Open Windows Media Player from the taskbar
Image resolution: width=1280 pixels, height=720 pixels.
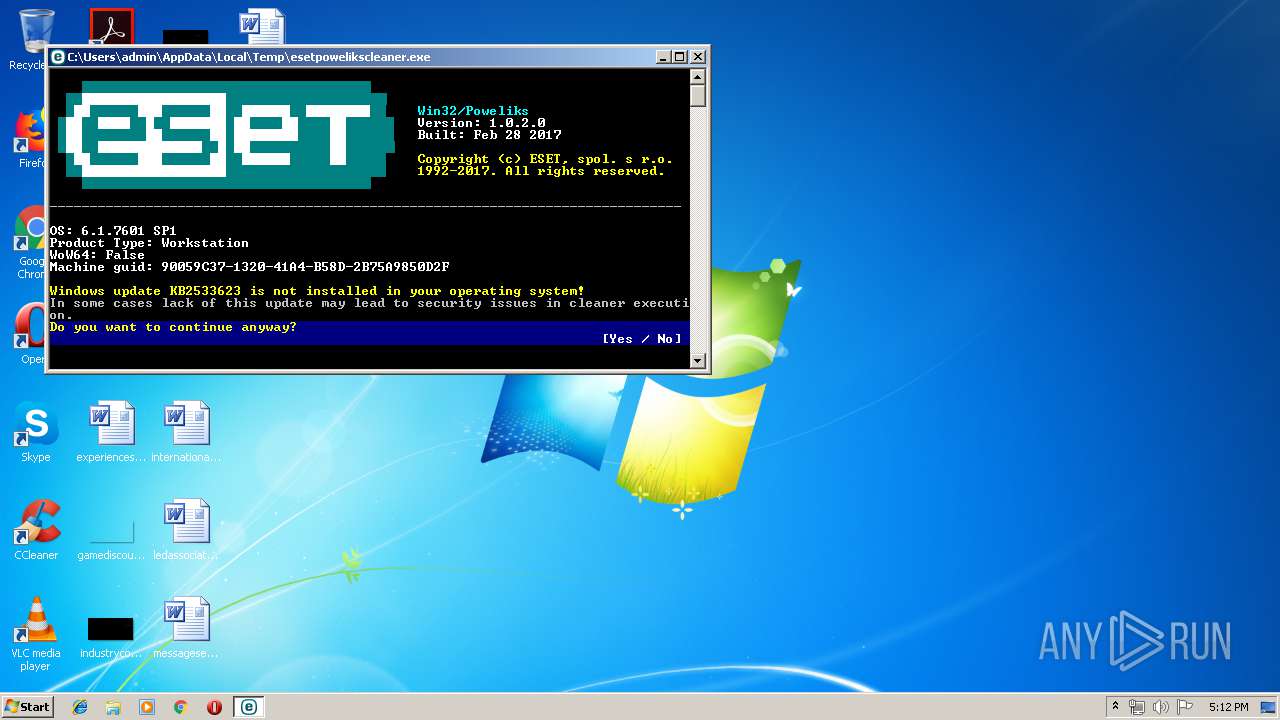click(x=147, y=707)
